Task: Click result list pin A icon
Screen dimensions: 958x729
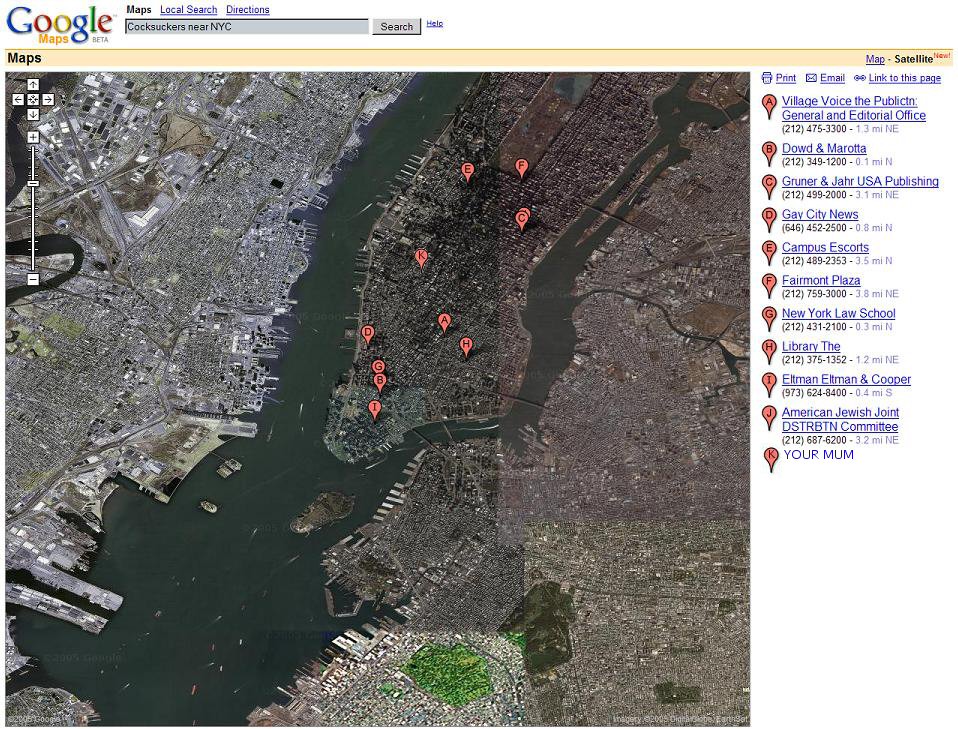Action: point(770,107)
